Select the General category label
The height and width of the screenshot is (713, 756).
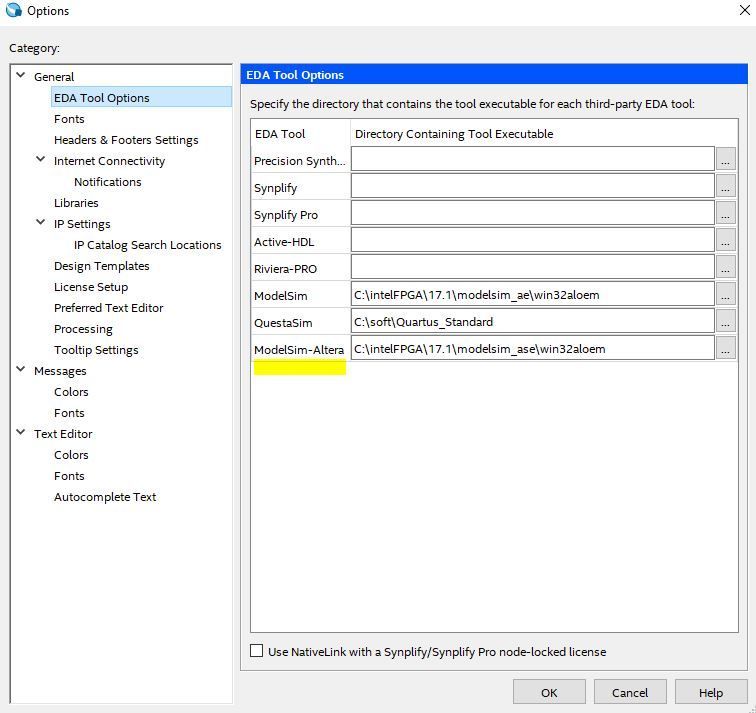coord(54,77)
